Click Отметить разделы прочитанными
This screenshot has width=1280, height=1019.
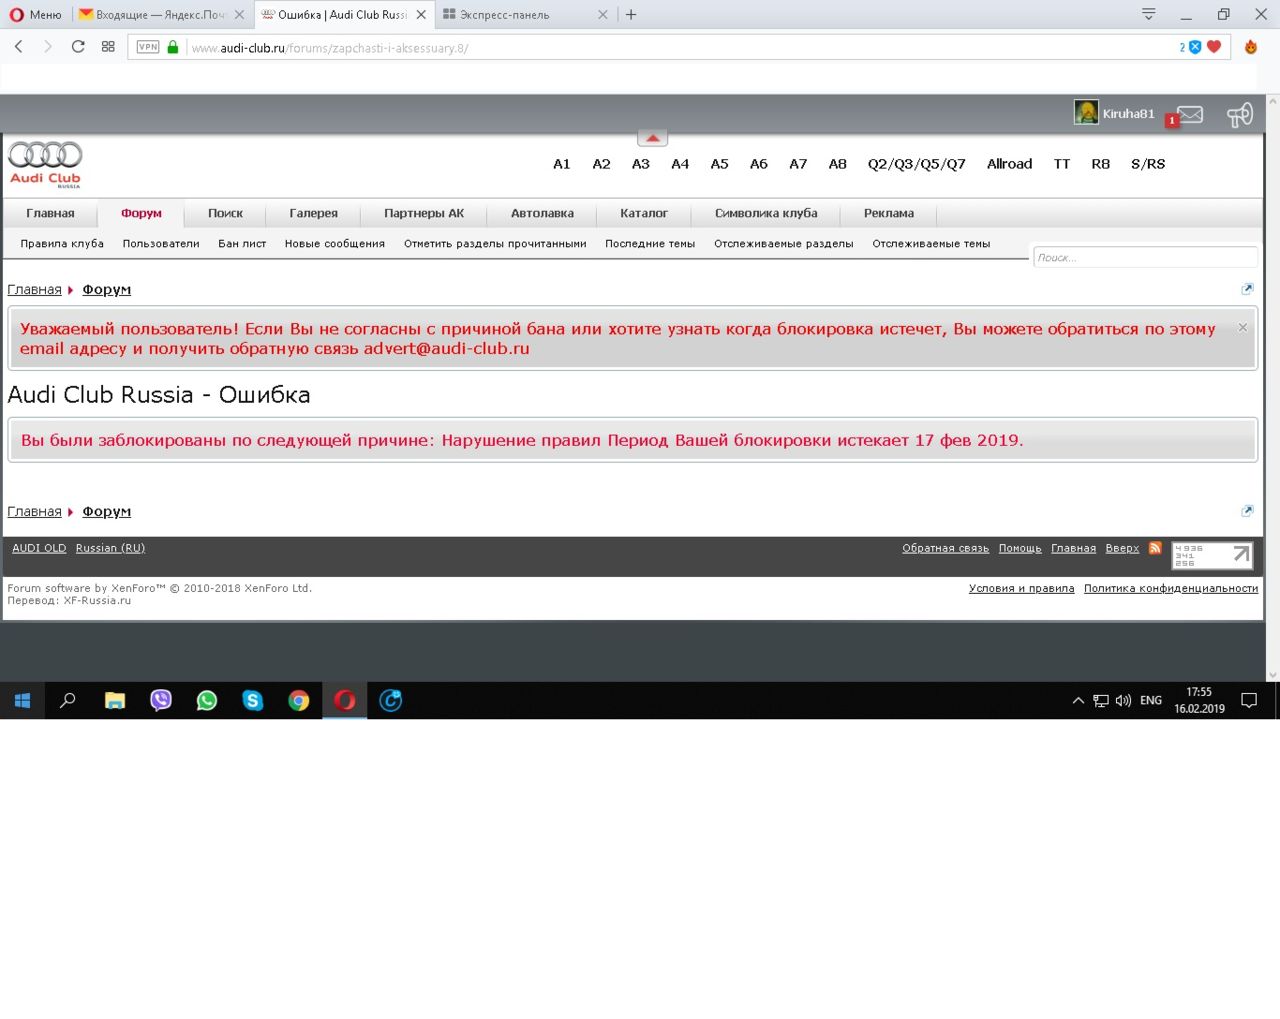coord(495,244)
